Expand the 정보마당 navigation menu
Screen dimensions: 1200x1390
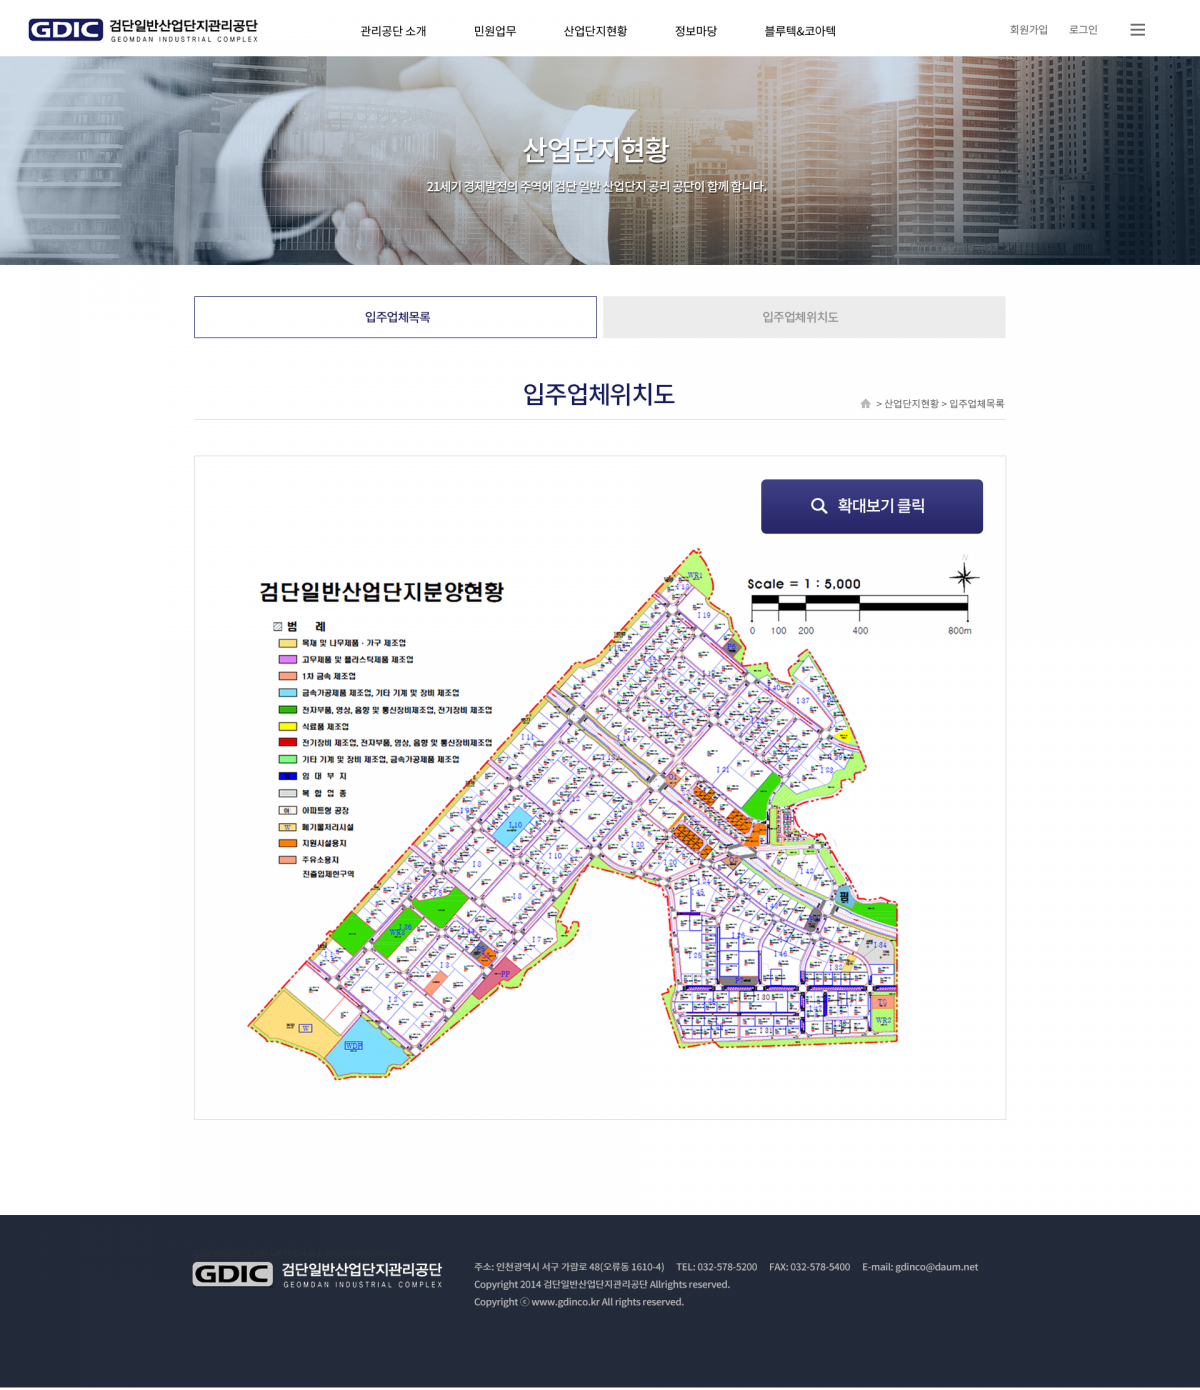click(x=696, y=31)
